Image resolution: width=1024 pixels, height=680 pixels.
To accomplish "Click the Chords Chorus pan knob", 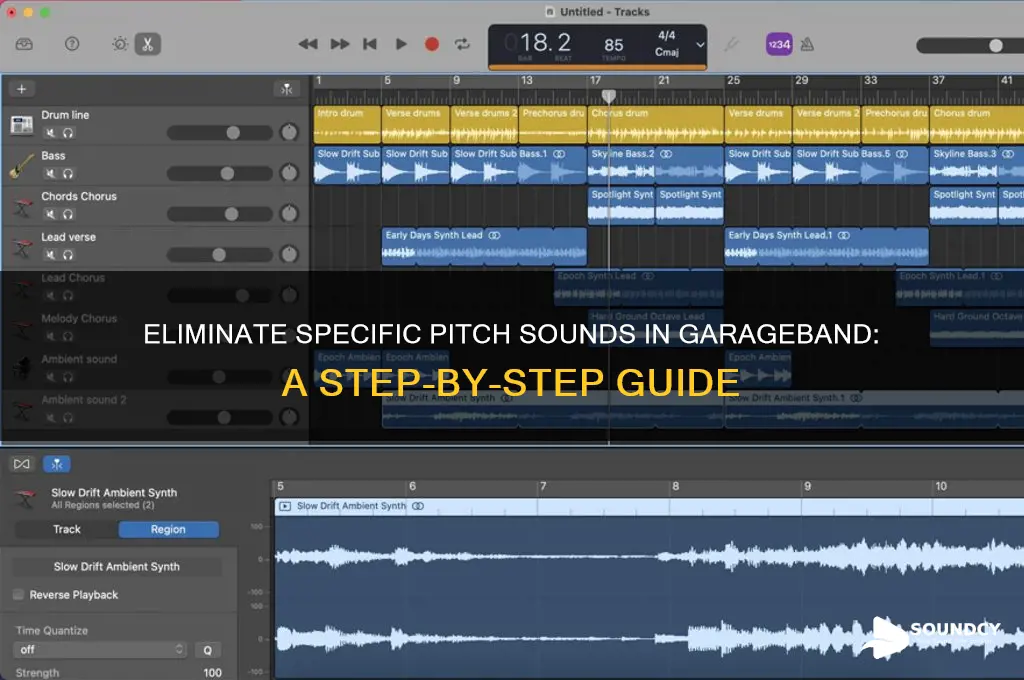I will 289,214.
